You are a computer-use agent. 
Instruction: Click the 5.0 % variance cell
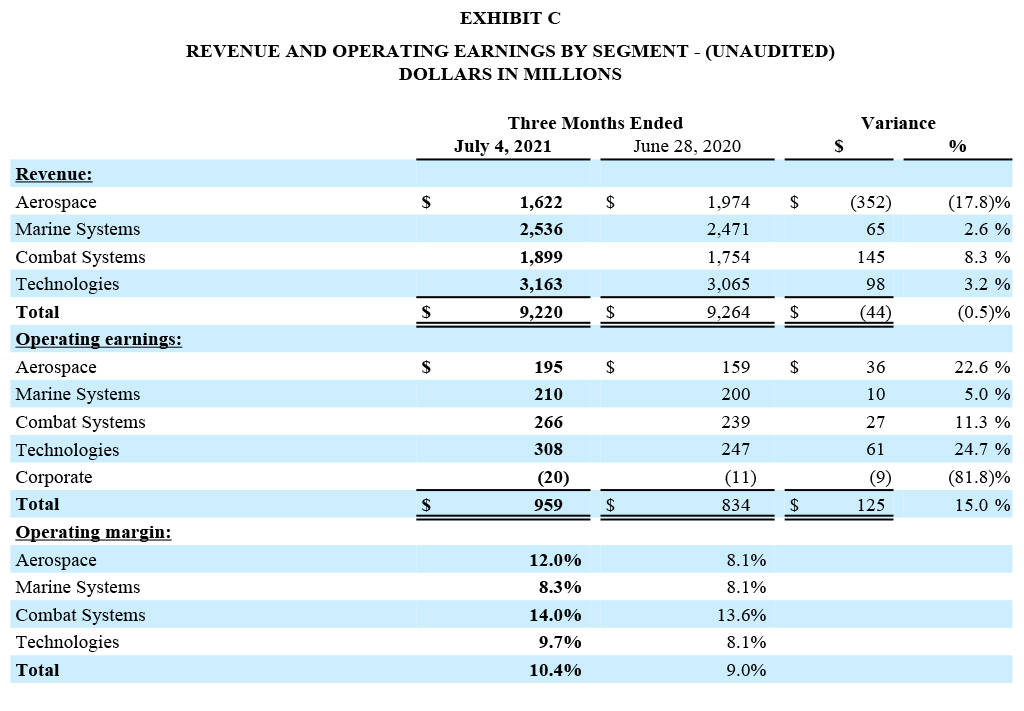(987, 394)
